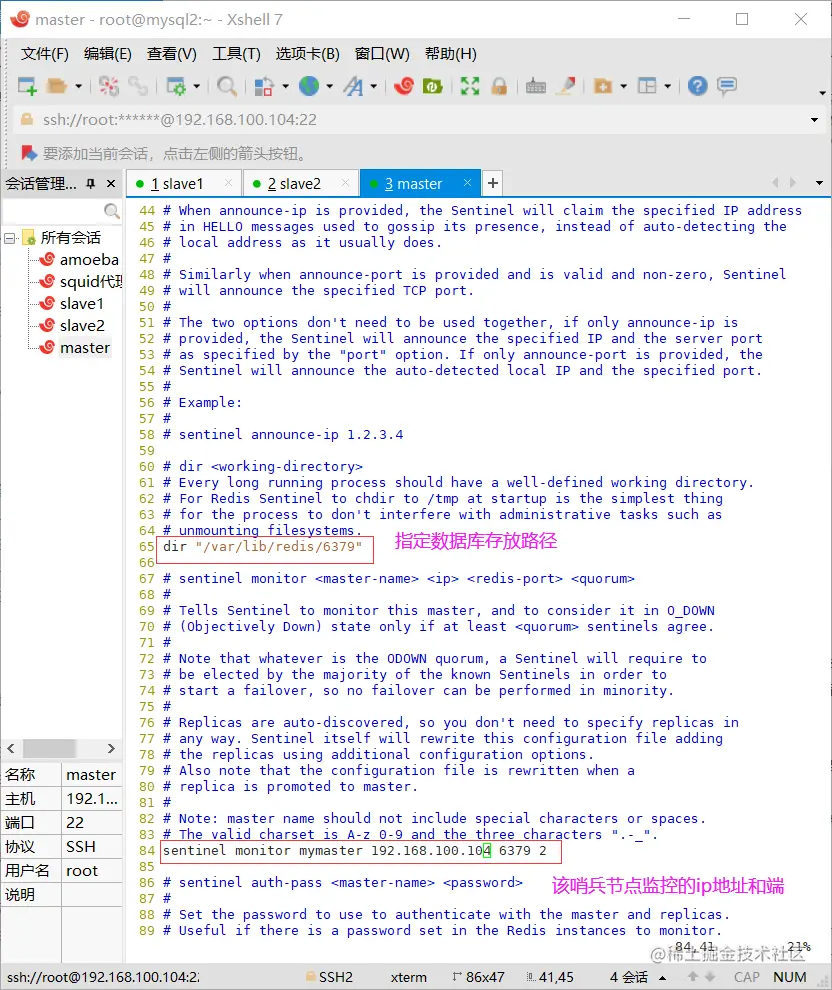832x990 pixels.
Task: Click the lock screen icon
Action: click(499, 86)
